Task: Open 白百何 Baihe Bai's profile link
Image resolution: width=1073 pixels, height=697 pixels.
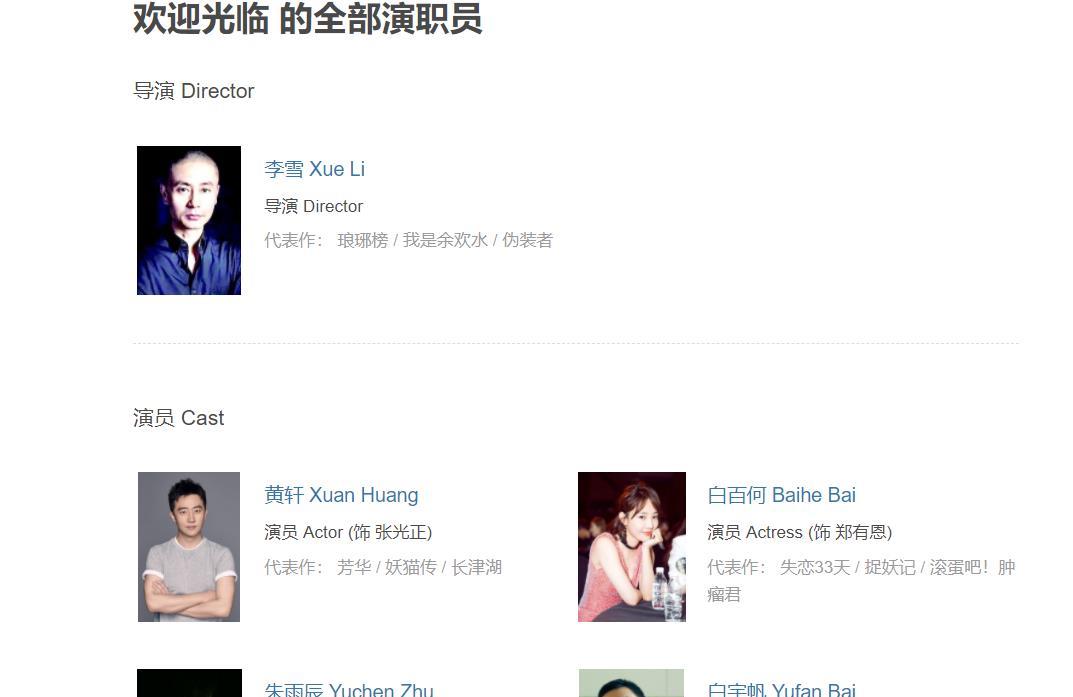Action: (781, 495)
